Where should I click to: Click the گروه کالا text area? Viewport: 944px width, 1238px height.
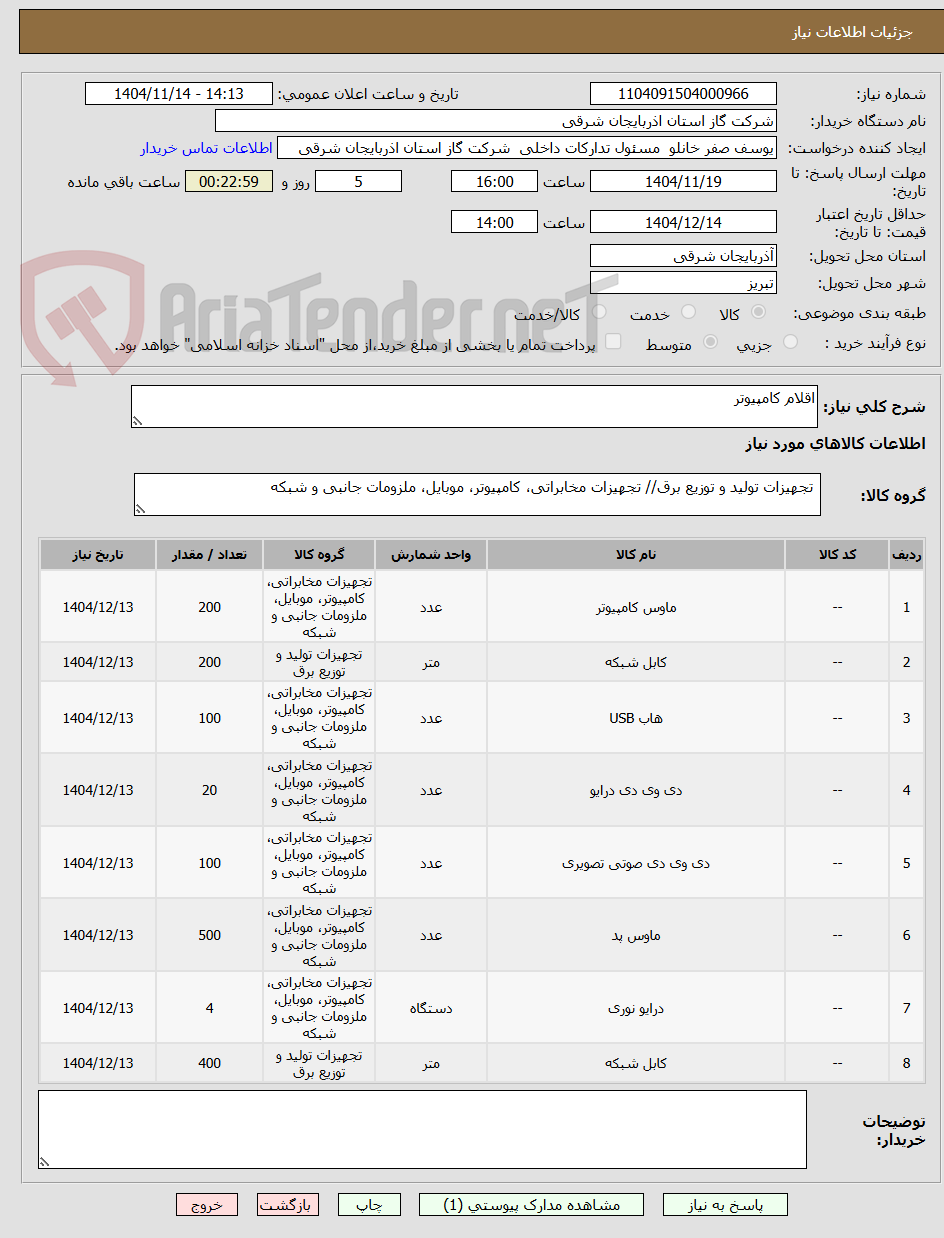477,495
